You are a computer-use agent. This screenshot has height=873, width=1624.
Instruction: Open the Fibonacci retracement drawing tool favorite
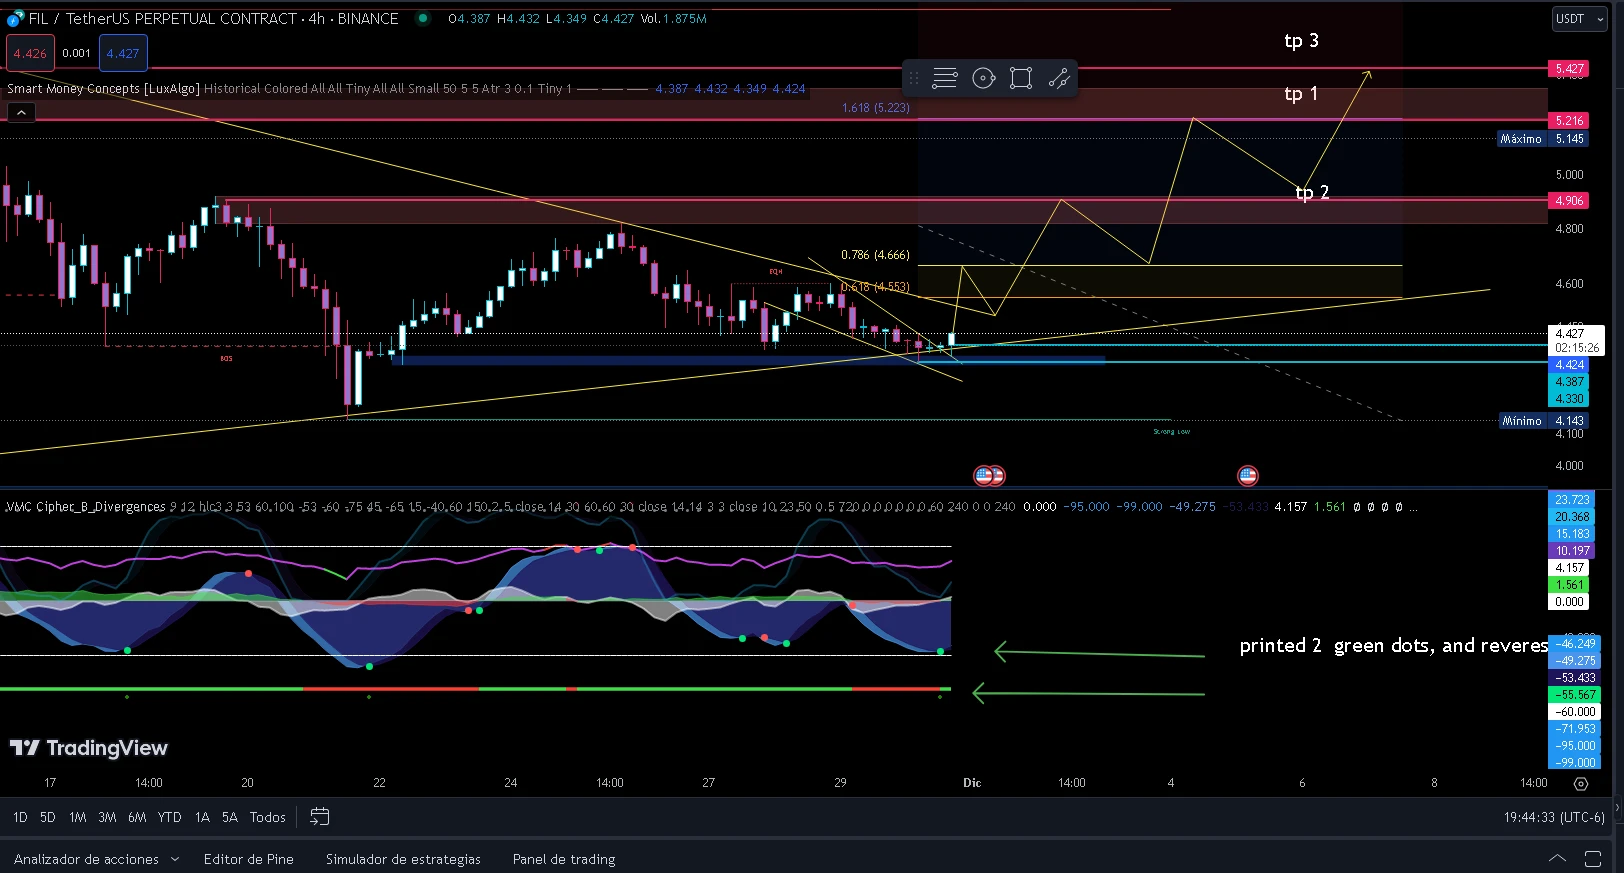(945, 78)
